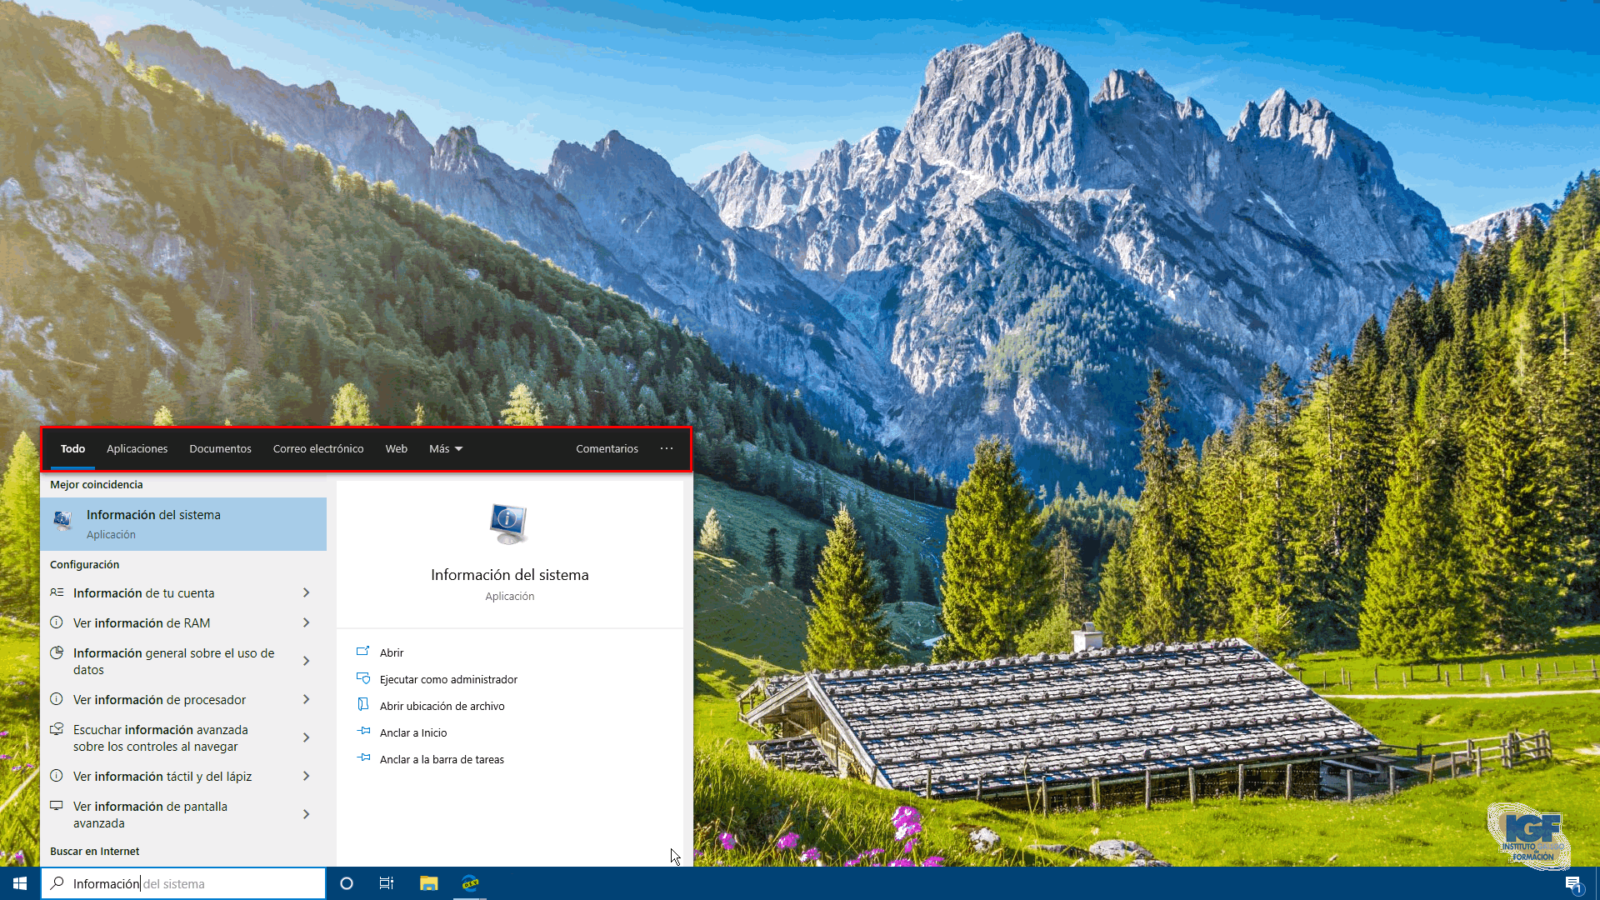Click the three-dot options icon in search
1600x900 pixels.
tap(666, 449)
